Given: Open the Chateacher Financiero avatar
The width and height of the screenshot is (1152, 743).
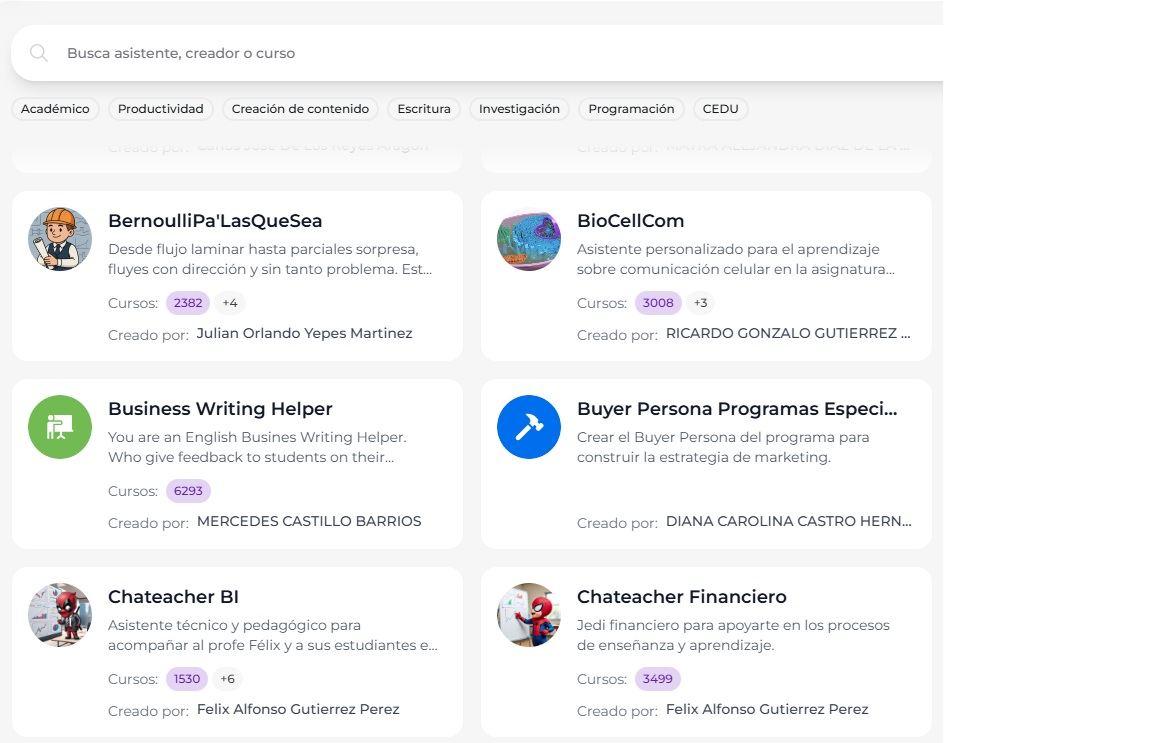Looking at the screenshot, I should coord(529,615).
